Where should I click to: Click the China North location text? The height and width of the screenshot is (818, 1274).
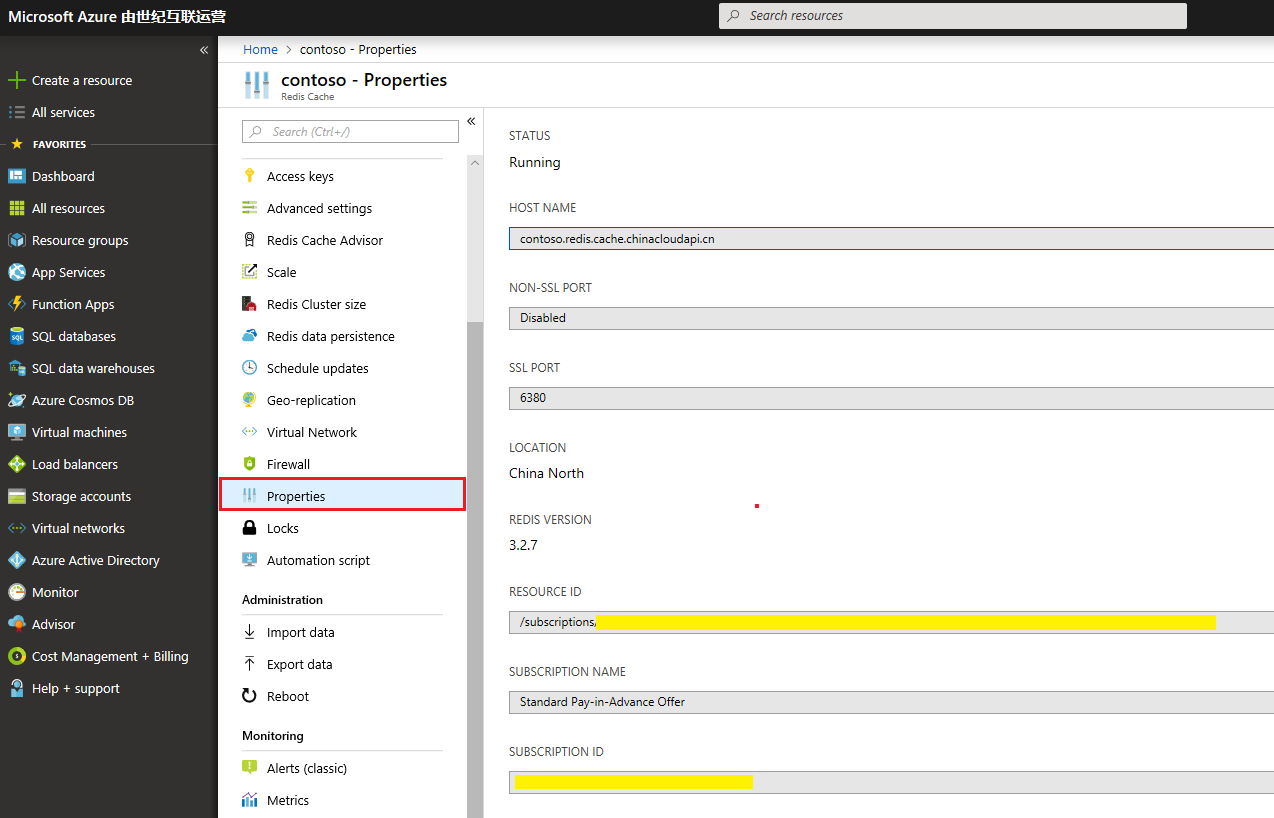click(547, 473)
